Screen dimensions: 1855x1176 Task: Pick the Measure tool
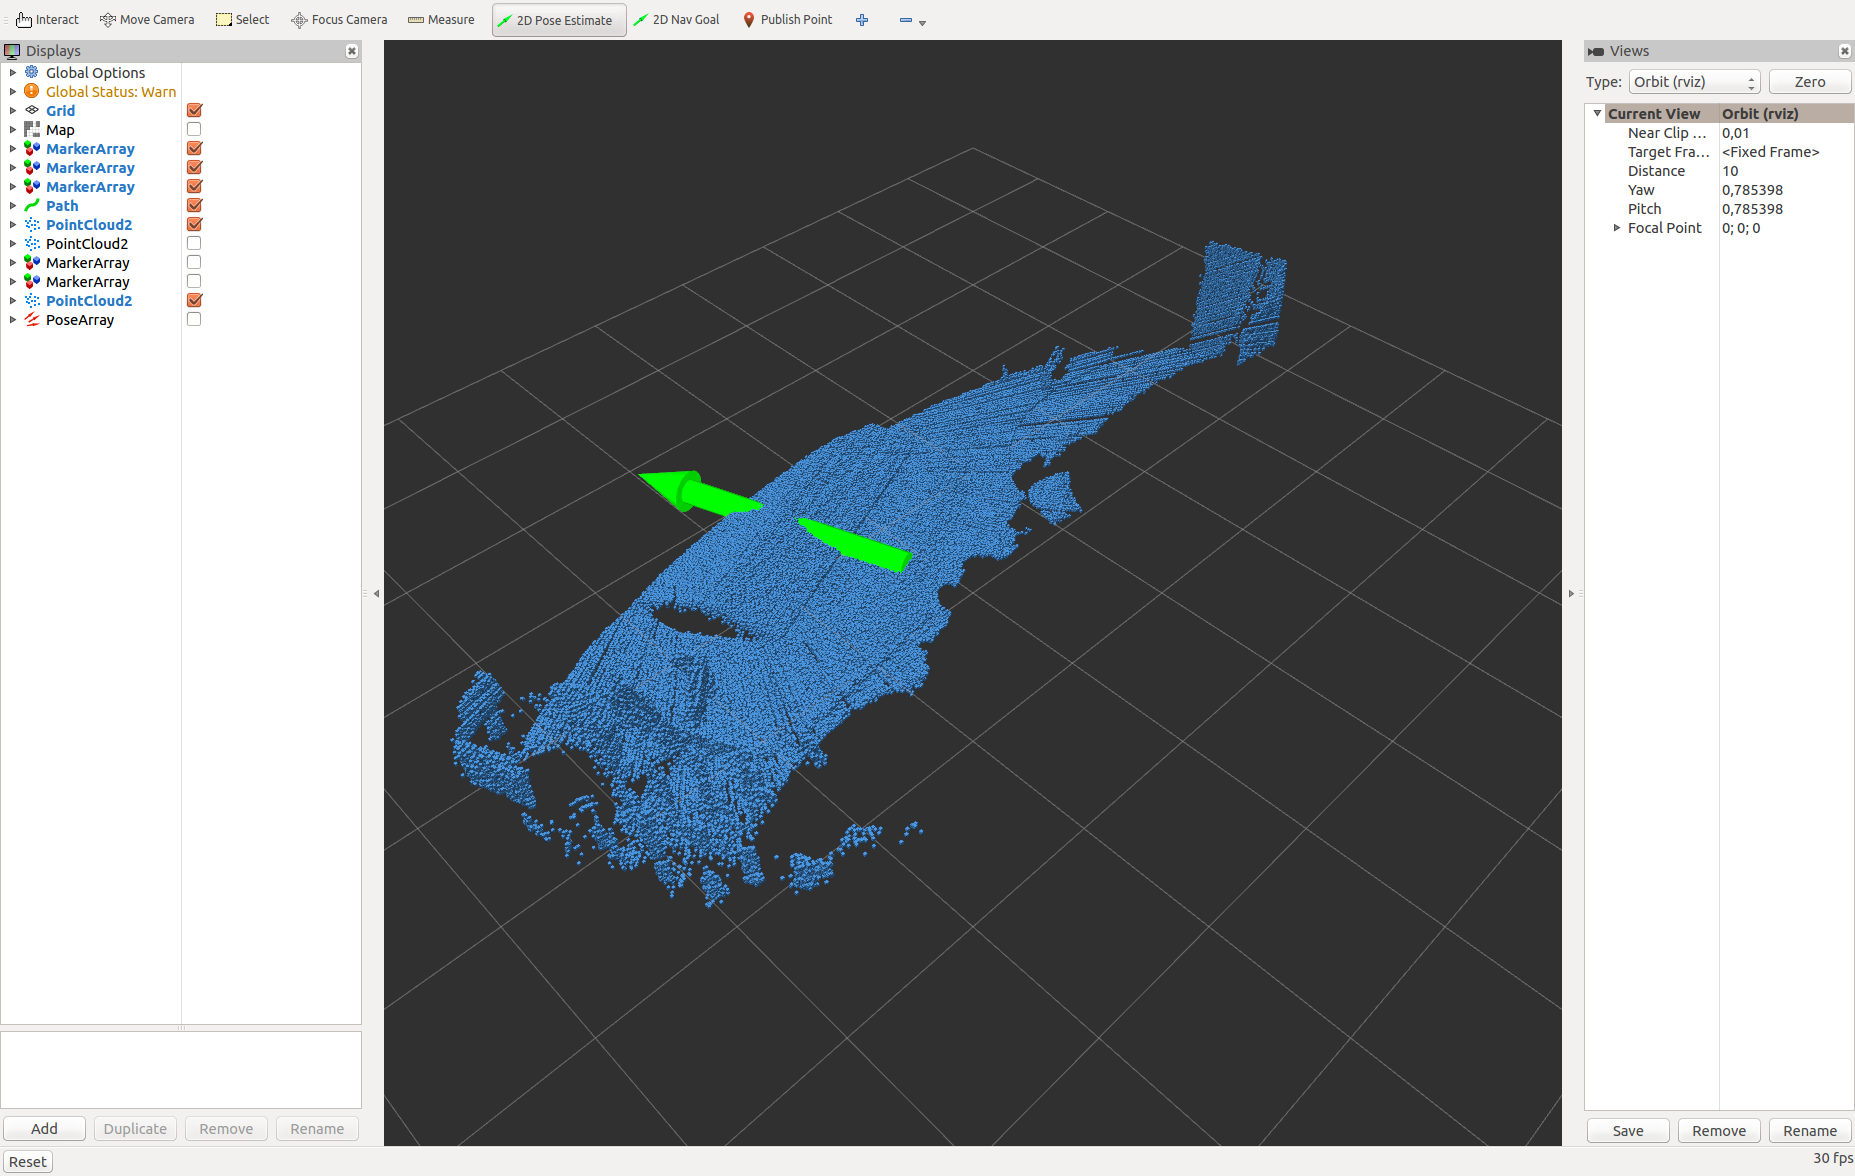(x=441, y=20)
